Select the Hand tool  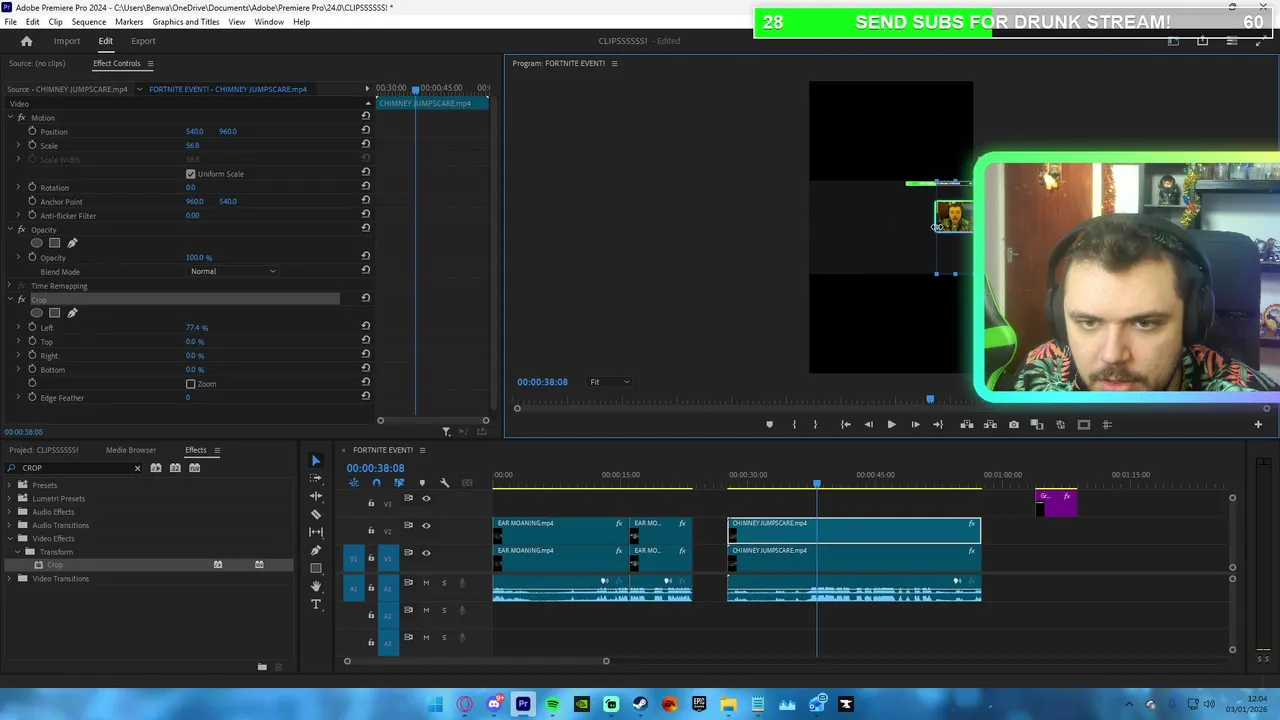point(316,586)
